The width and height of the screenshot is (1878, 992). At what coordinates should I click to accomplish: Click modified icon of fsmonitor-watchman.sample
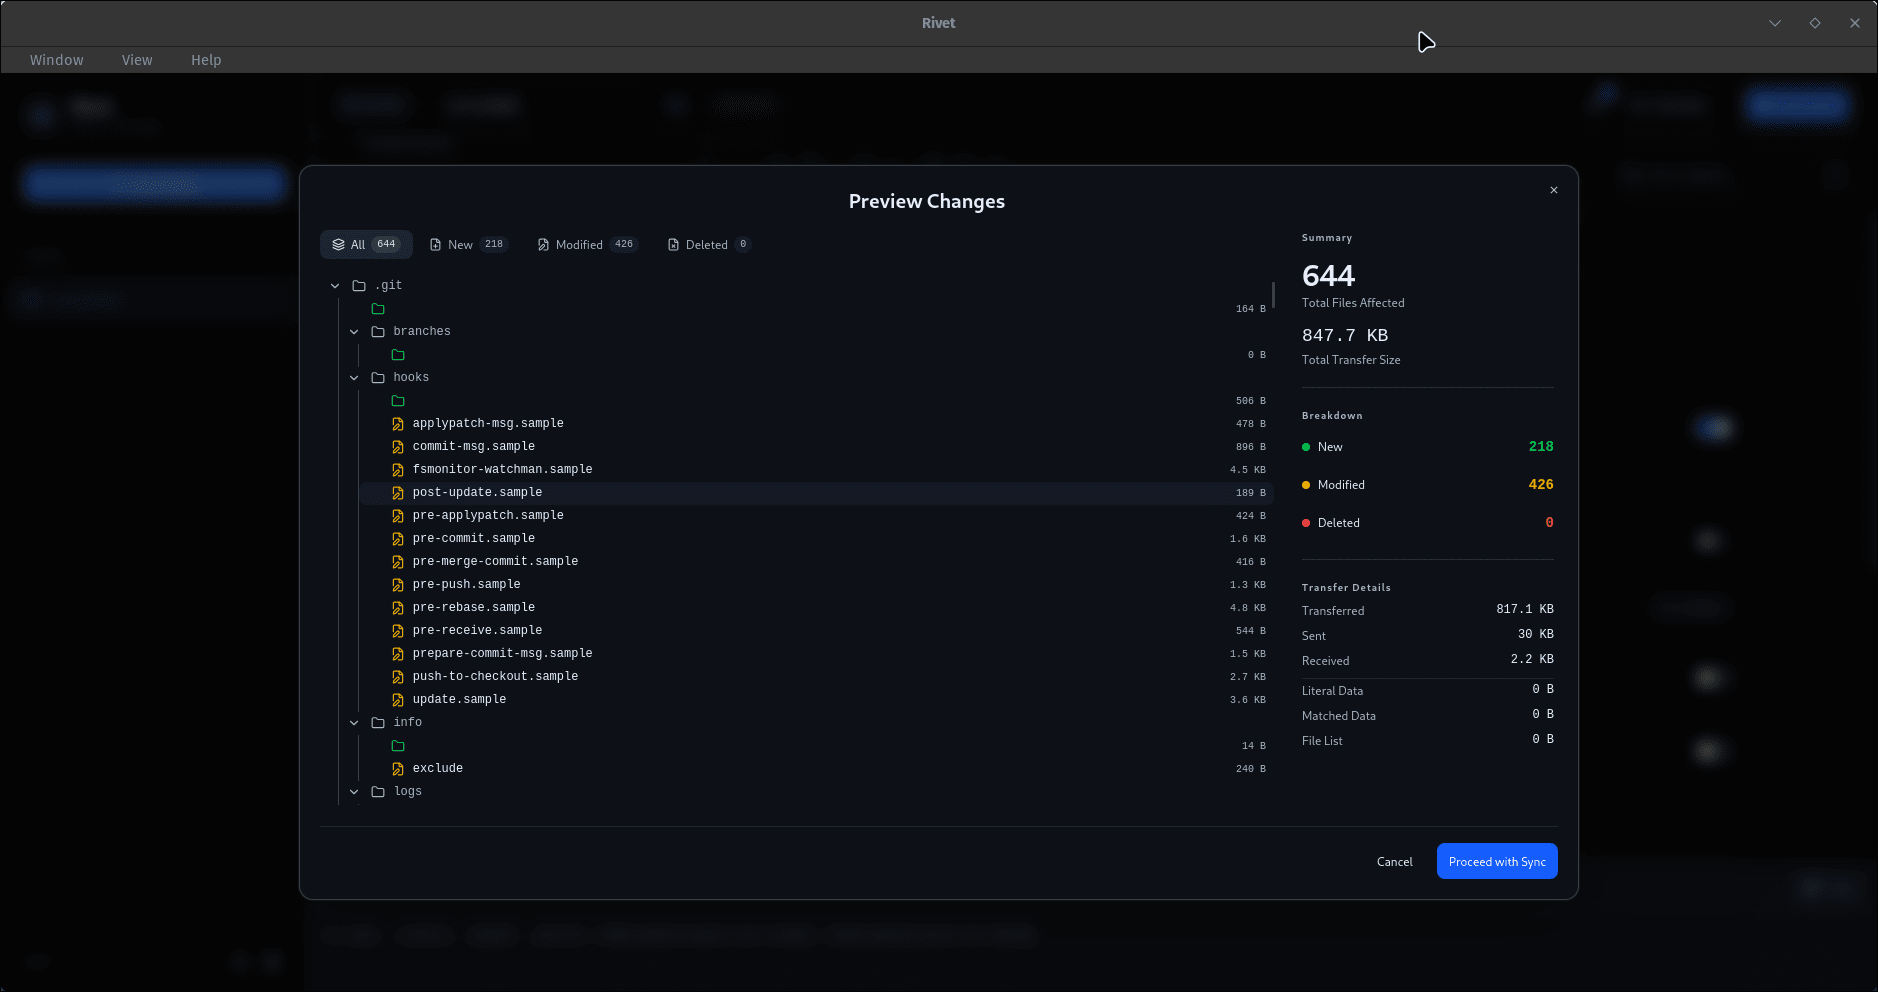(398, 470)
